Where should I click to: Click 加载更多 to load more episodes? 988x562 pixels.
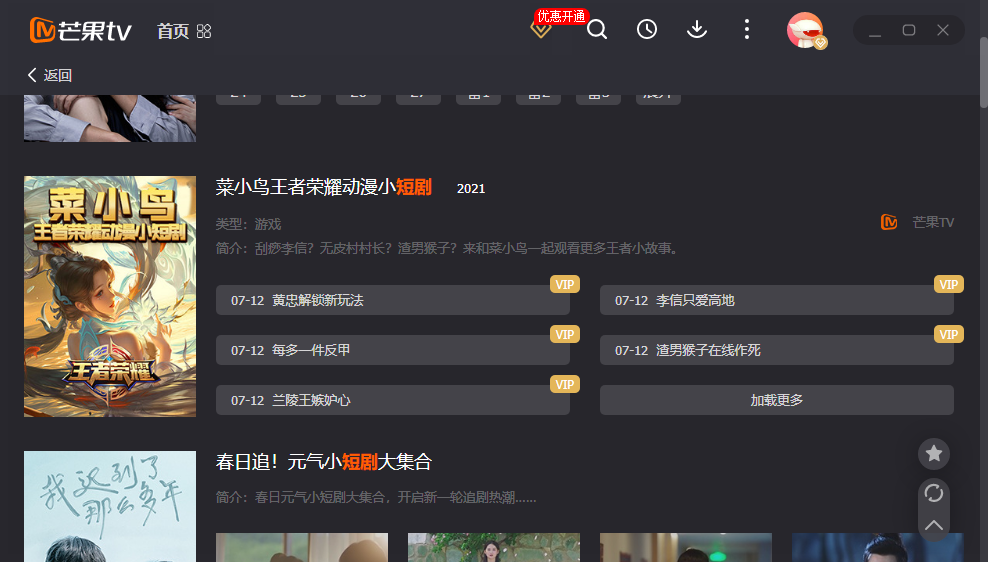776,400
